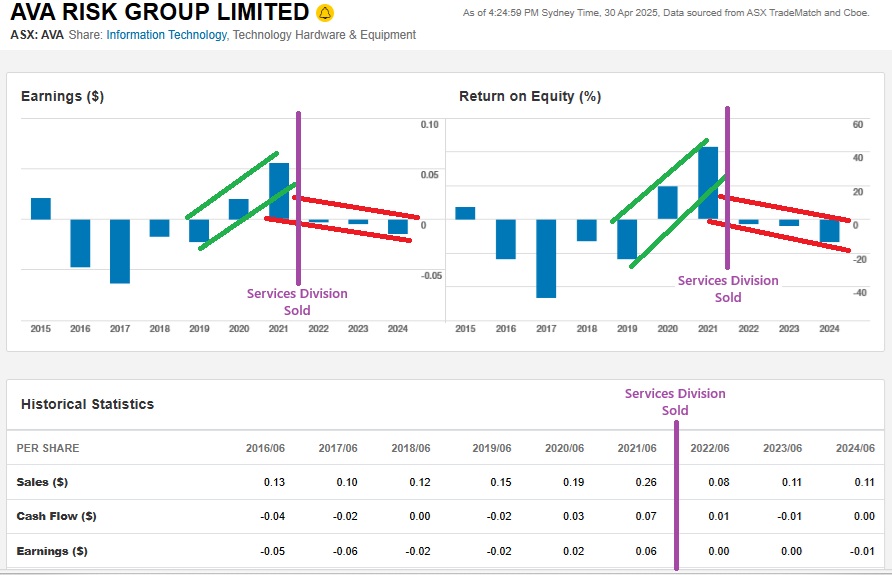Click the Sales ($) row label
Image resolution: width=892 pixels, height=575 pixels.
click(x=42, y=482)
